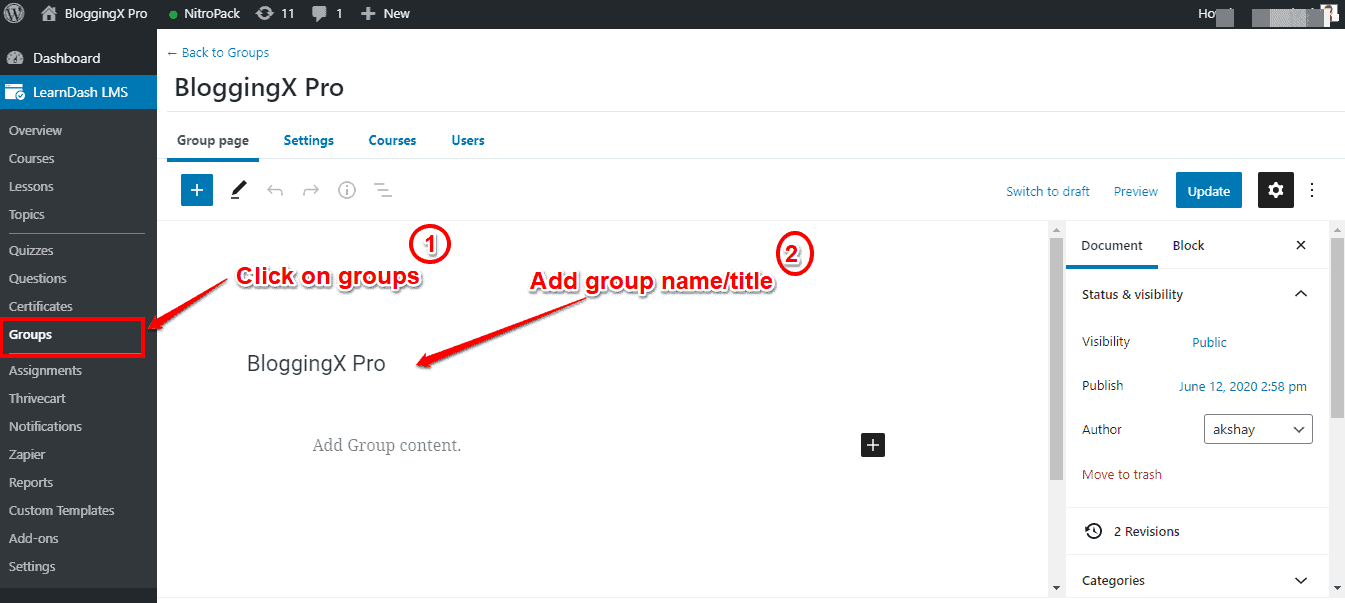Click the black inline add block button
This screenshot has height=603, width=1345.
tap(873, 445)
